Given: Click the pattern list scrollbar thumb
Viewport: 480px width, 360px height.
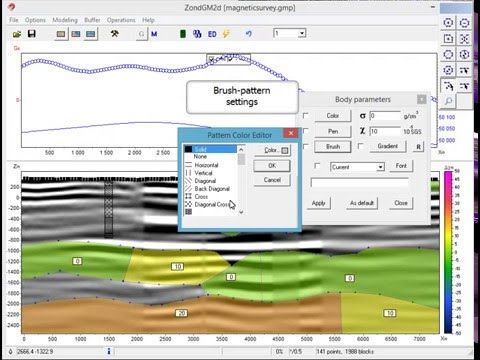Looking at the screenshot, I should click(241, 159).
